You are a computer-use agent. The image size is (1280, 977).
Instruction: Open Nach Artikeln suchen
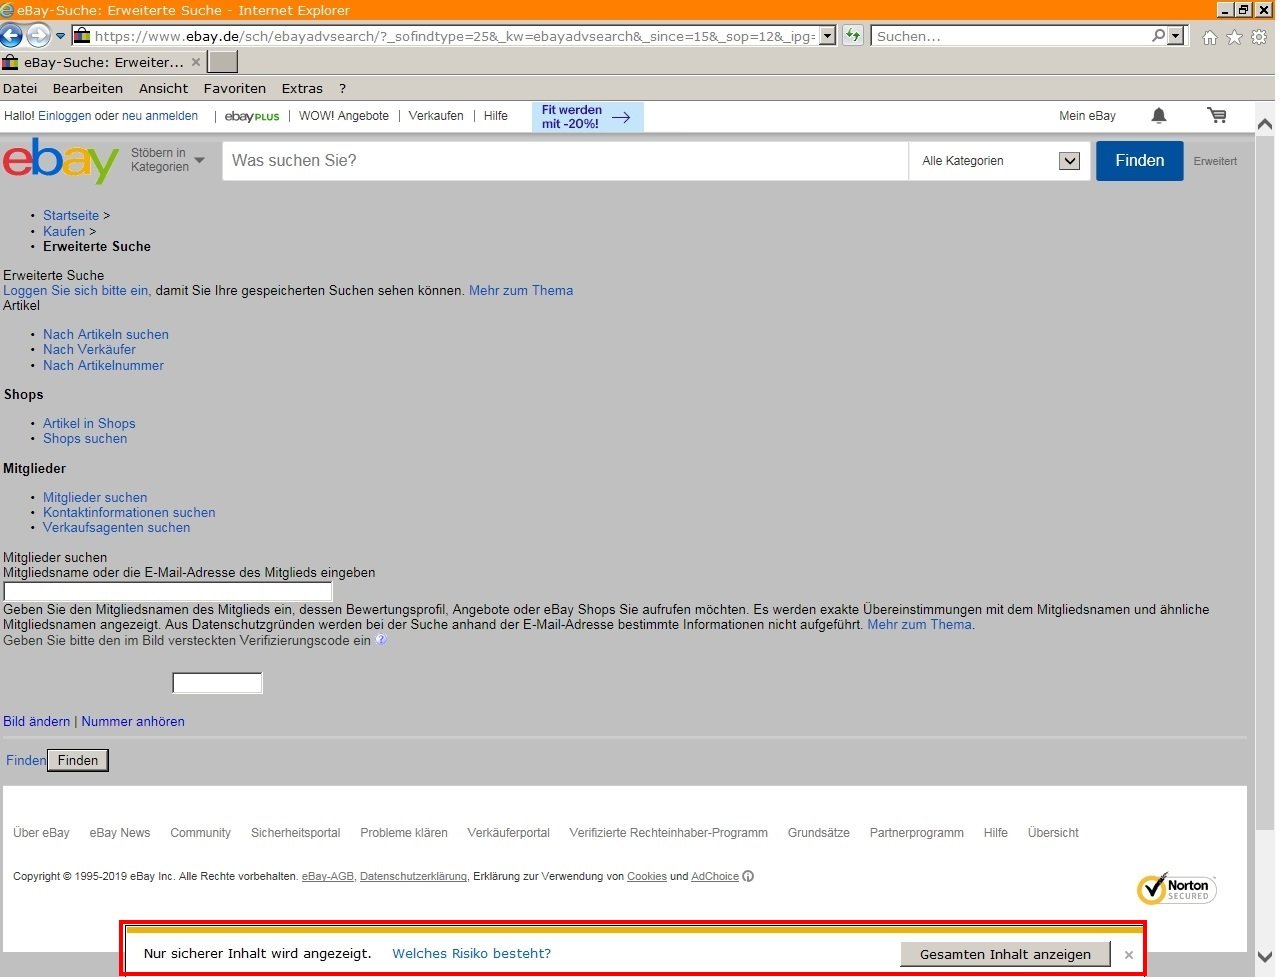click(x=106, y=334)
